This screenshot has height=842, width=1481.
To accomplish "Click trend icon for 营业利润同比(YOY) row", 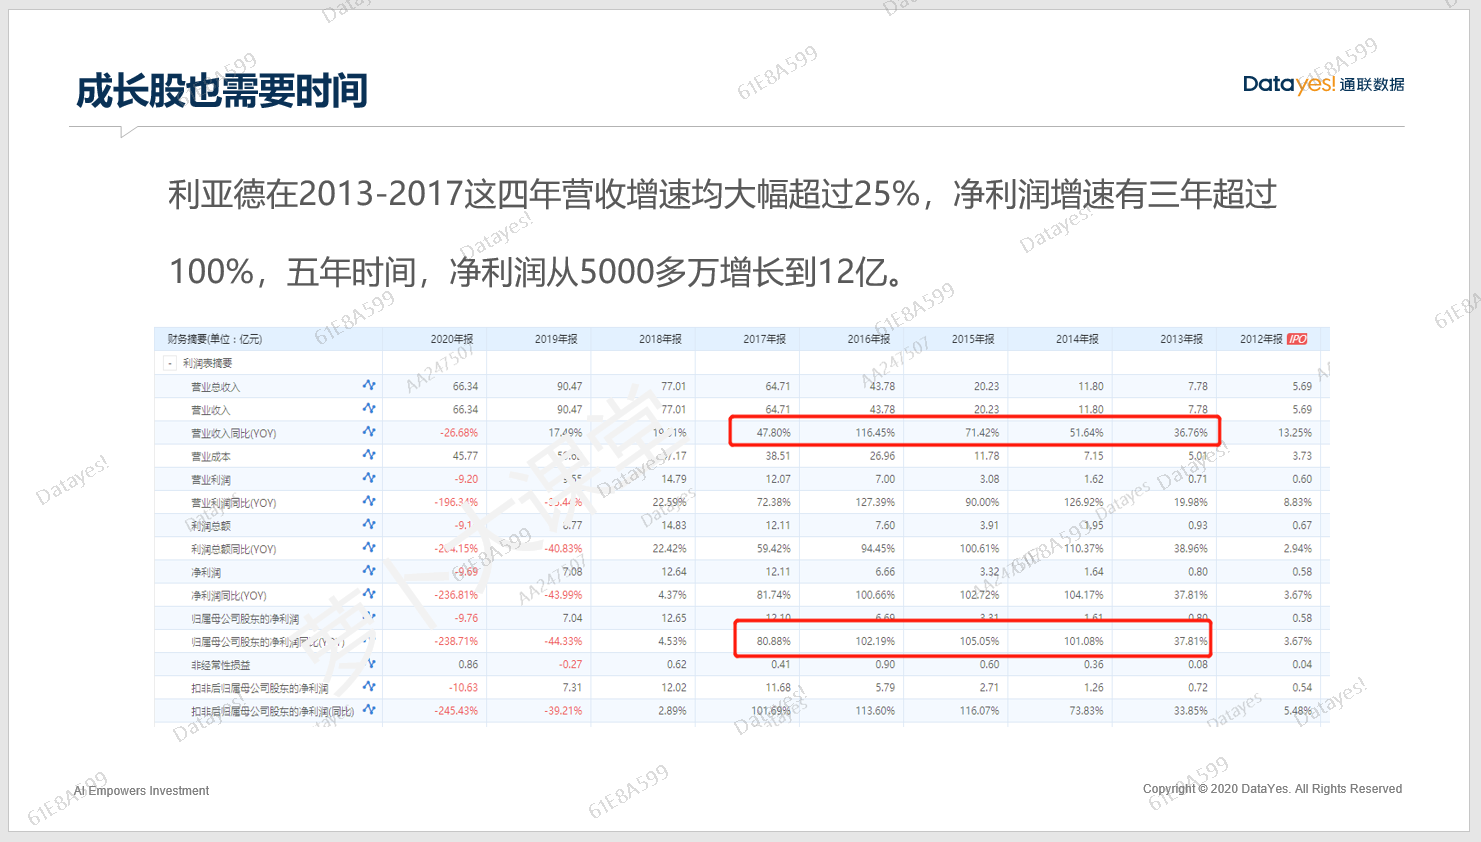I will [x=369, y=501].
